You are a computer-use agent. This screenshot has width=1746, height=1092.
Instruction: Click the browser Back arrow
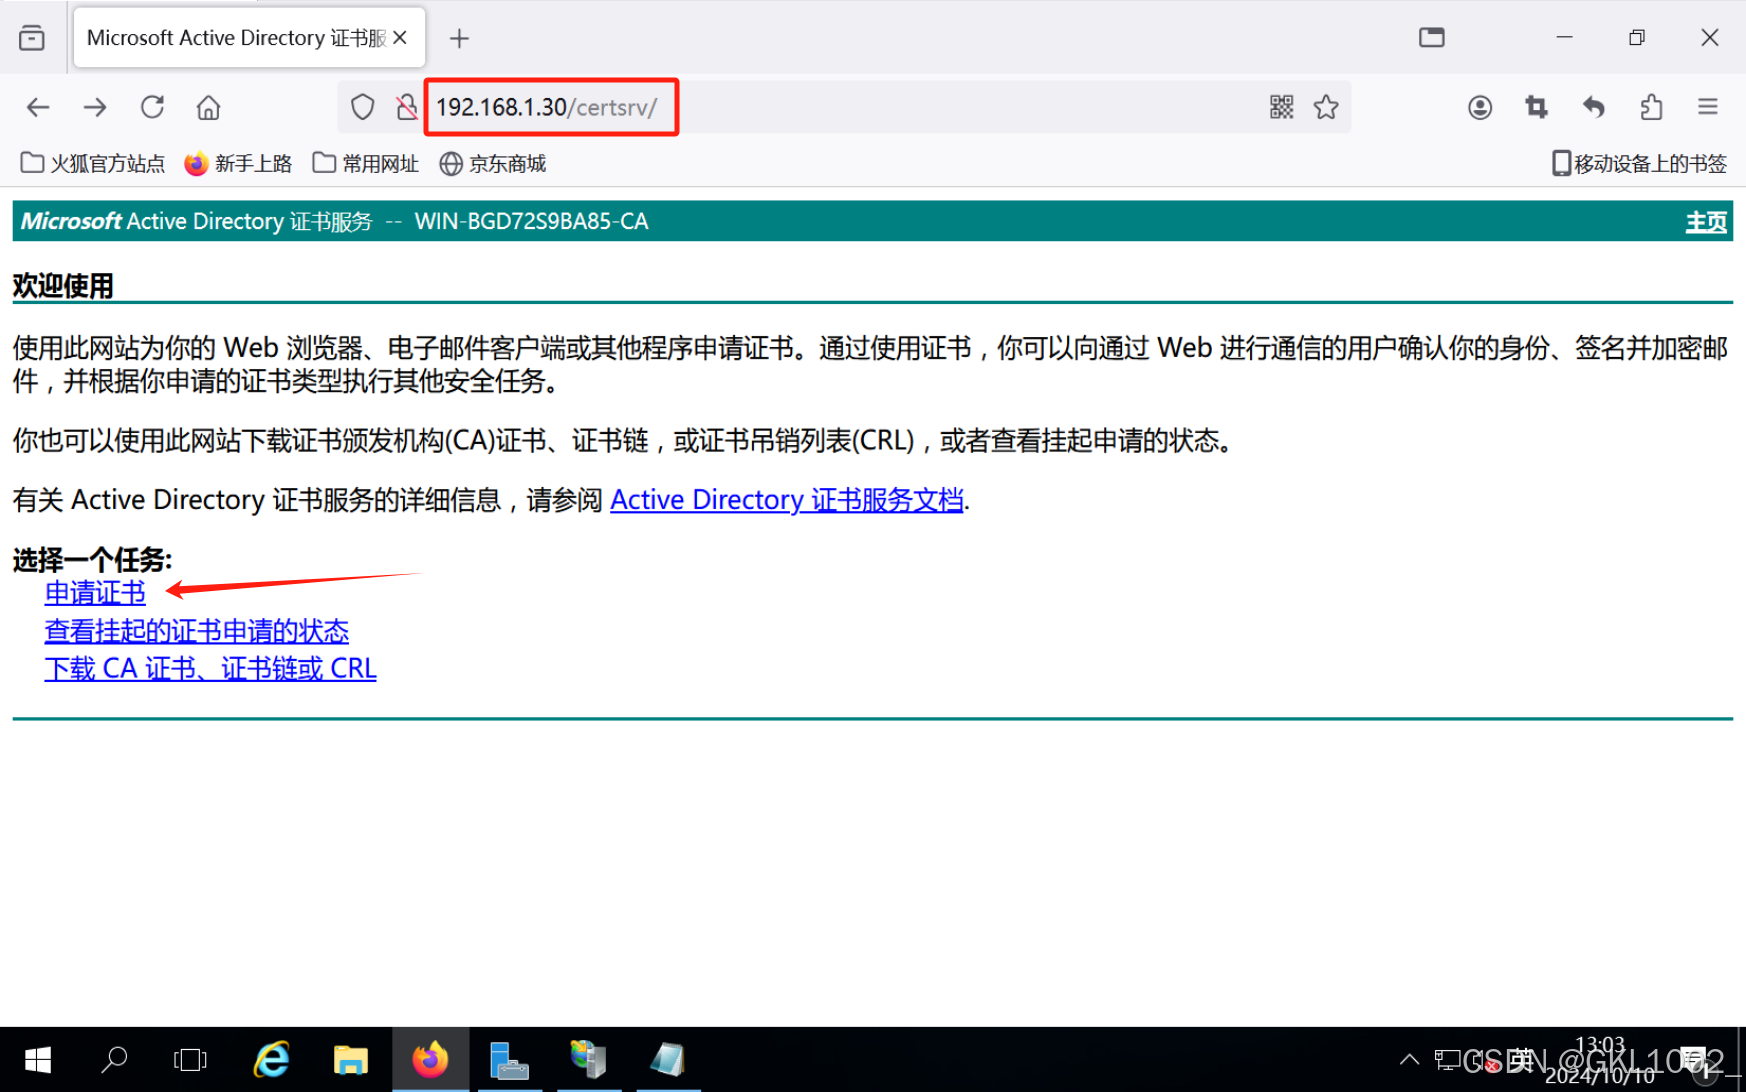pos(38,107)
